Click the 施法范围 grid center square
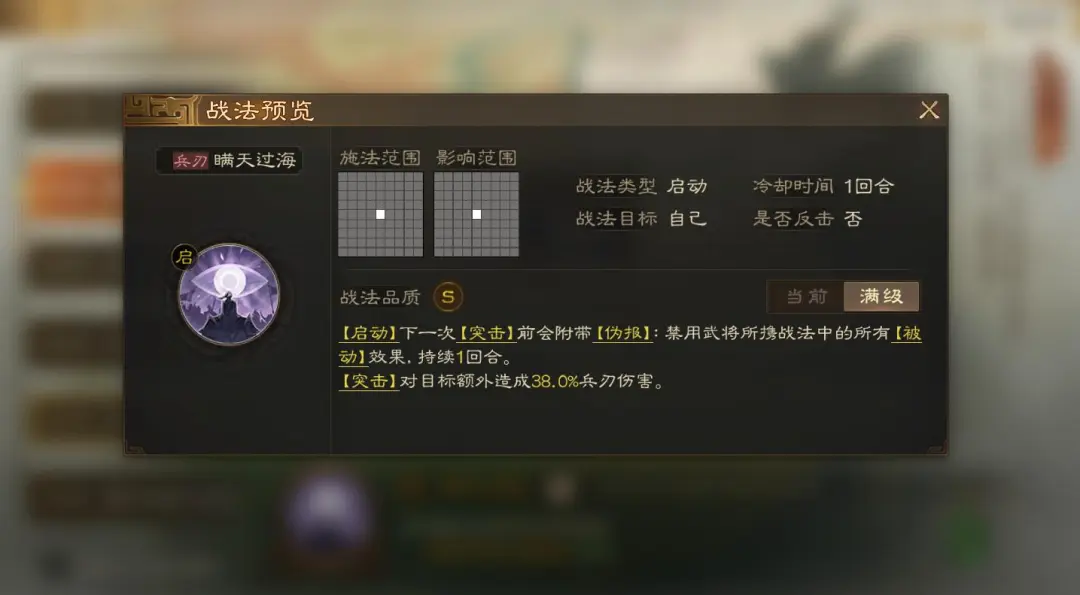 (x=380, y=214)
